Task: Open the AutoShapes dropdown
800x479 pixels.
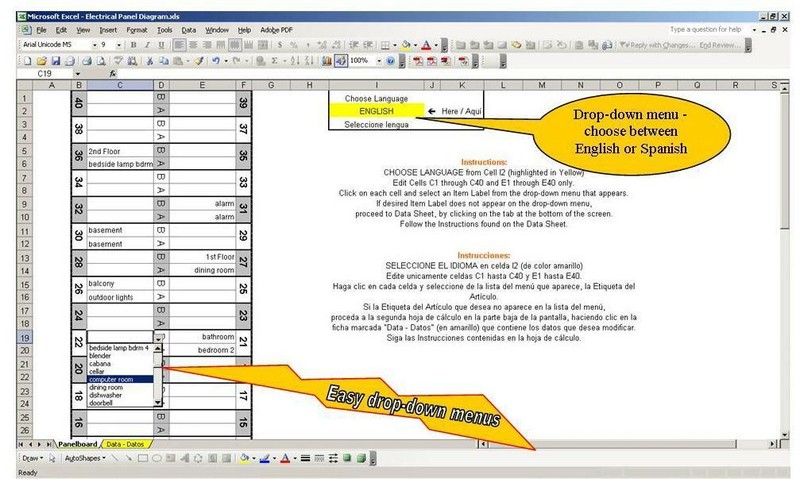Action: click(85, 459)
